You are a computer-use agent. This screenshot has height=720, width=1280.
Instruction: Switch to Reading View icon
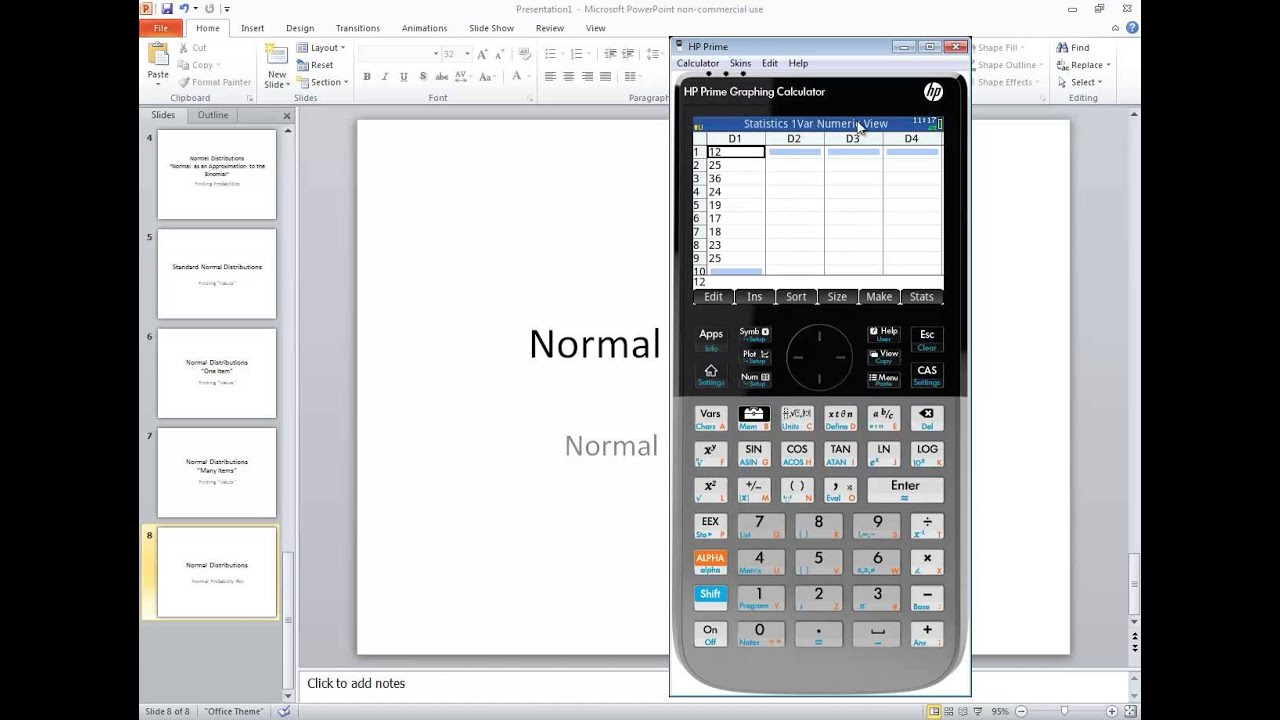pos(963,711)
